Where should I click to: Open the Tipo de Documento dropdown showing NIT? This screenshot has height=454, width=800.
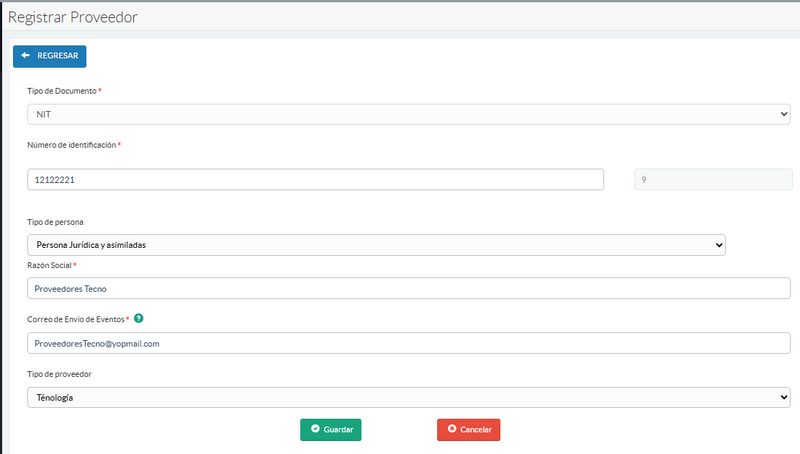(408, 114)
